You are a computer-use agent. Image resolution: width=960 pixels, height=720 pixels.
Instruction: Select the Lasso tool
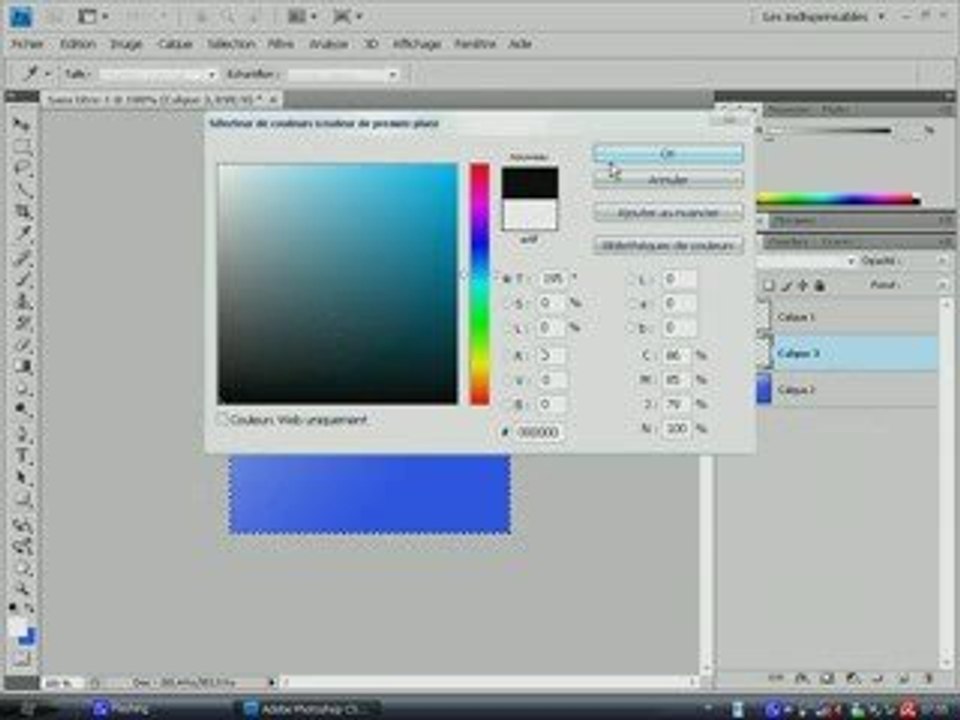tap(22, 168)
